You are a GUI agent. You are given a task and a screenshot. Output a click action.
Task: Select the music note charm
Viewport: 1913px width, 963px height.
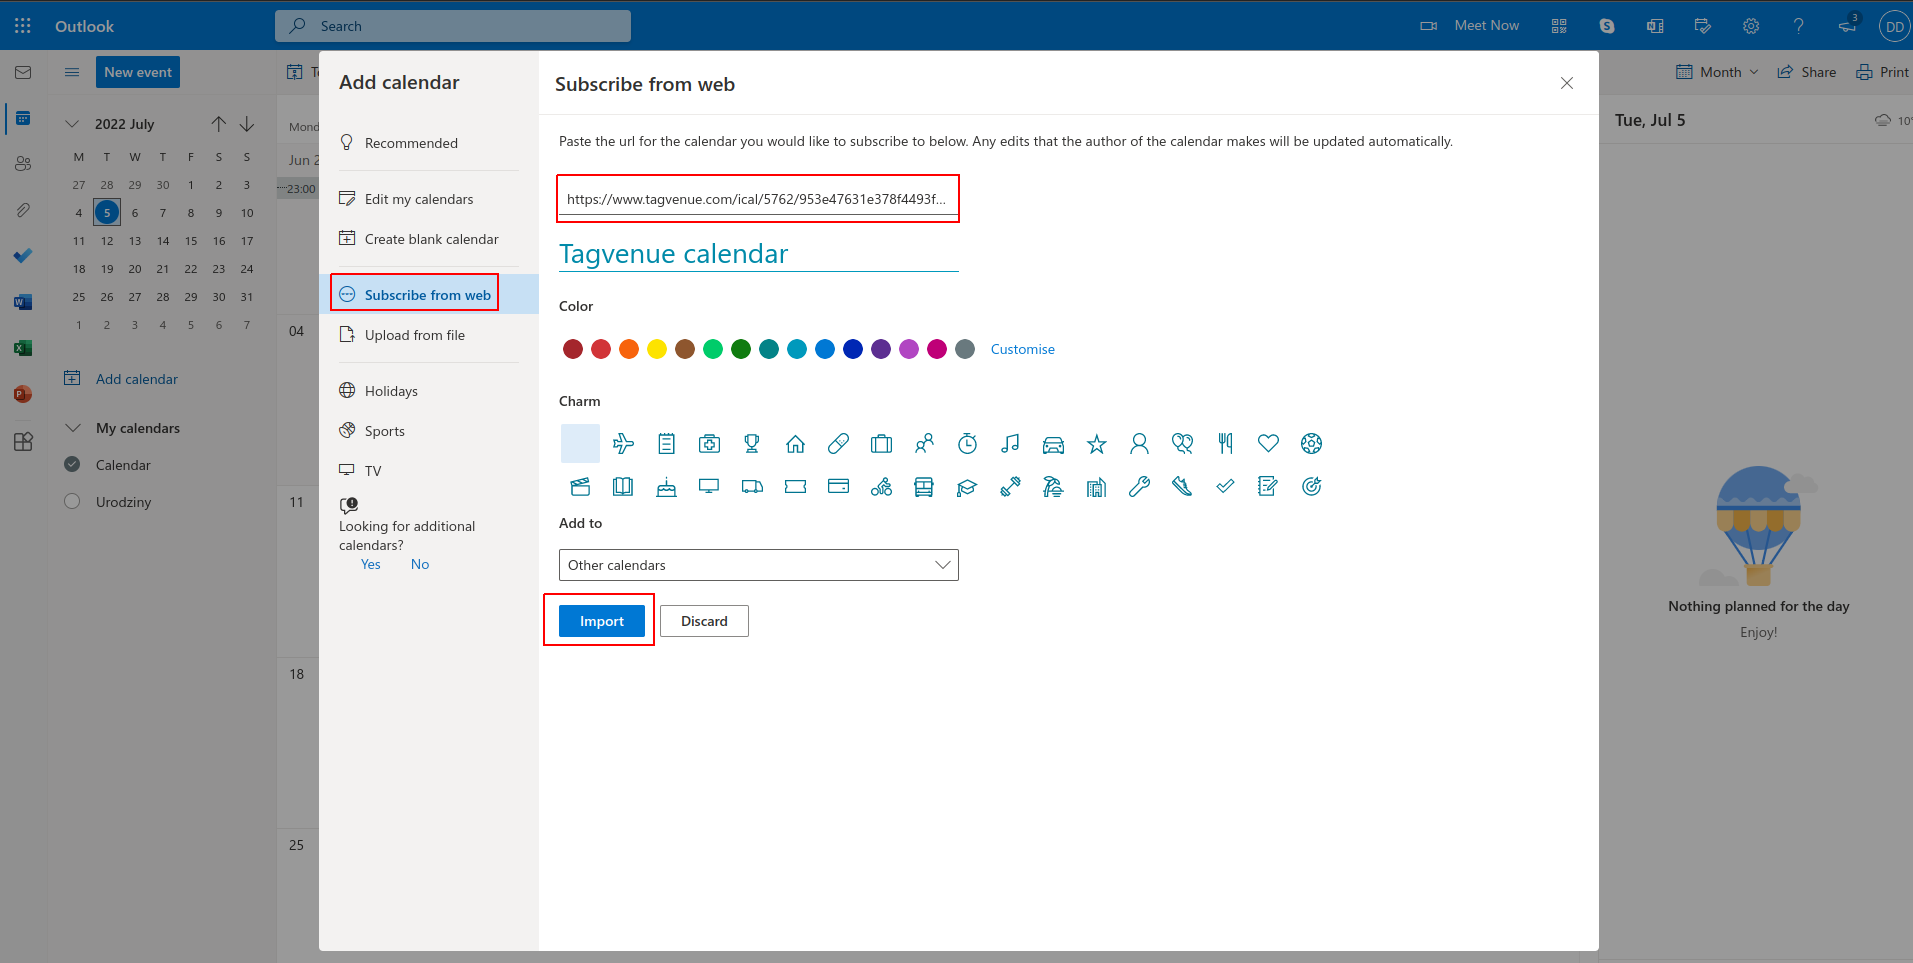1010,443
